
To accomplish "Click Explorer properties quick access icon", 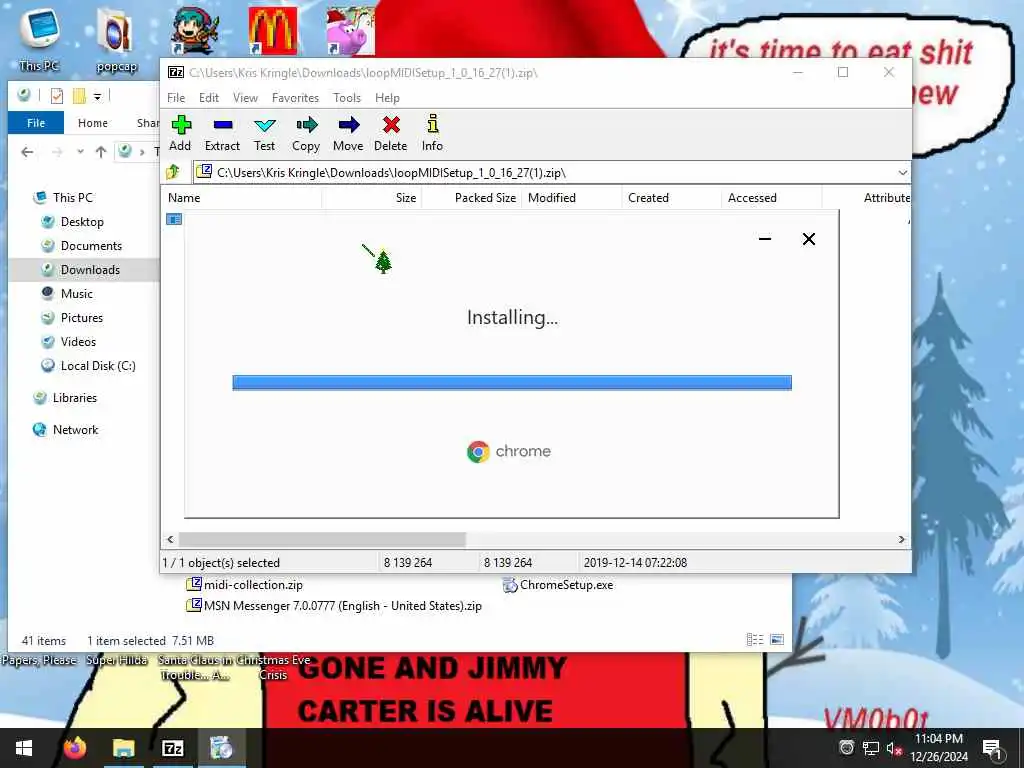I will coord(57,96).
